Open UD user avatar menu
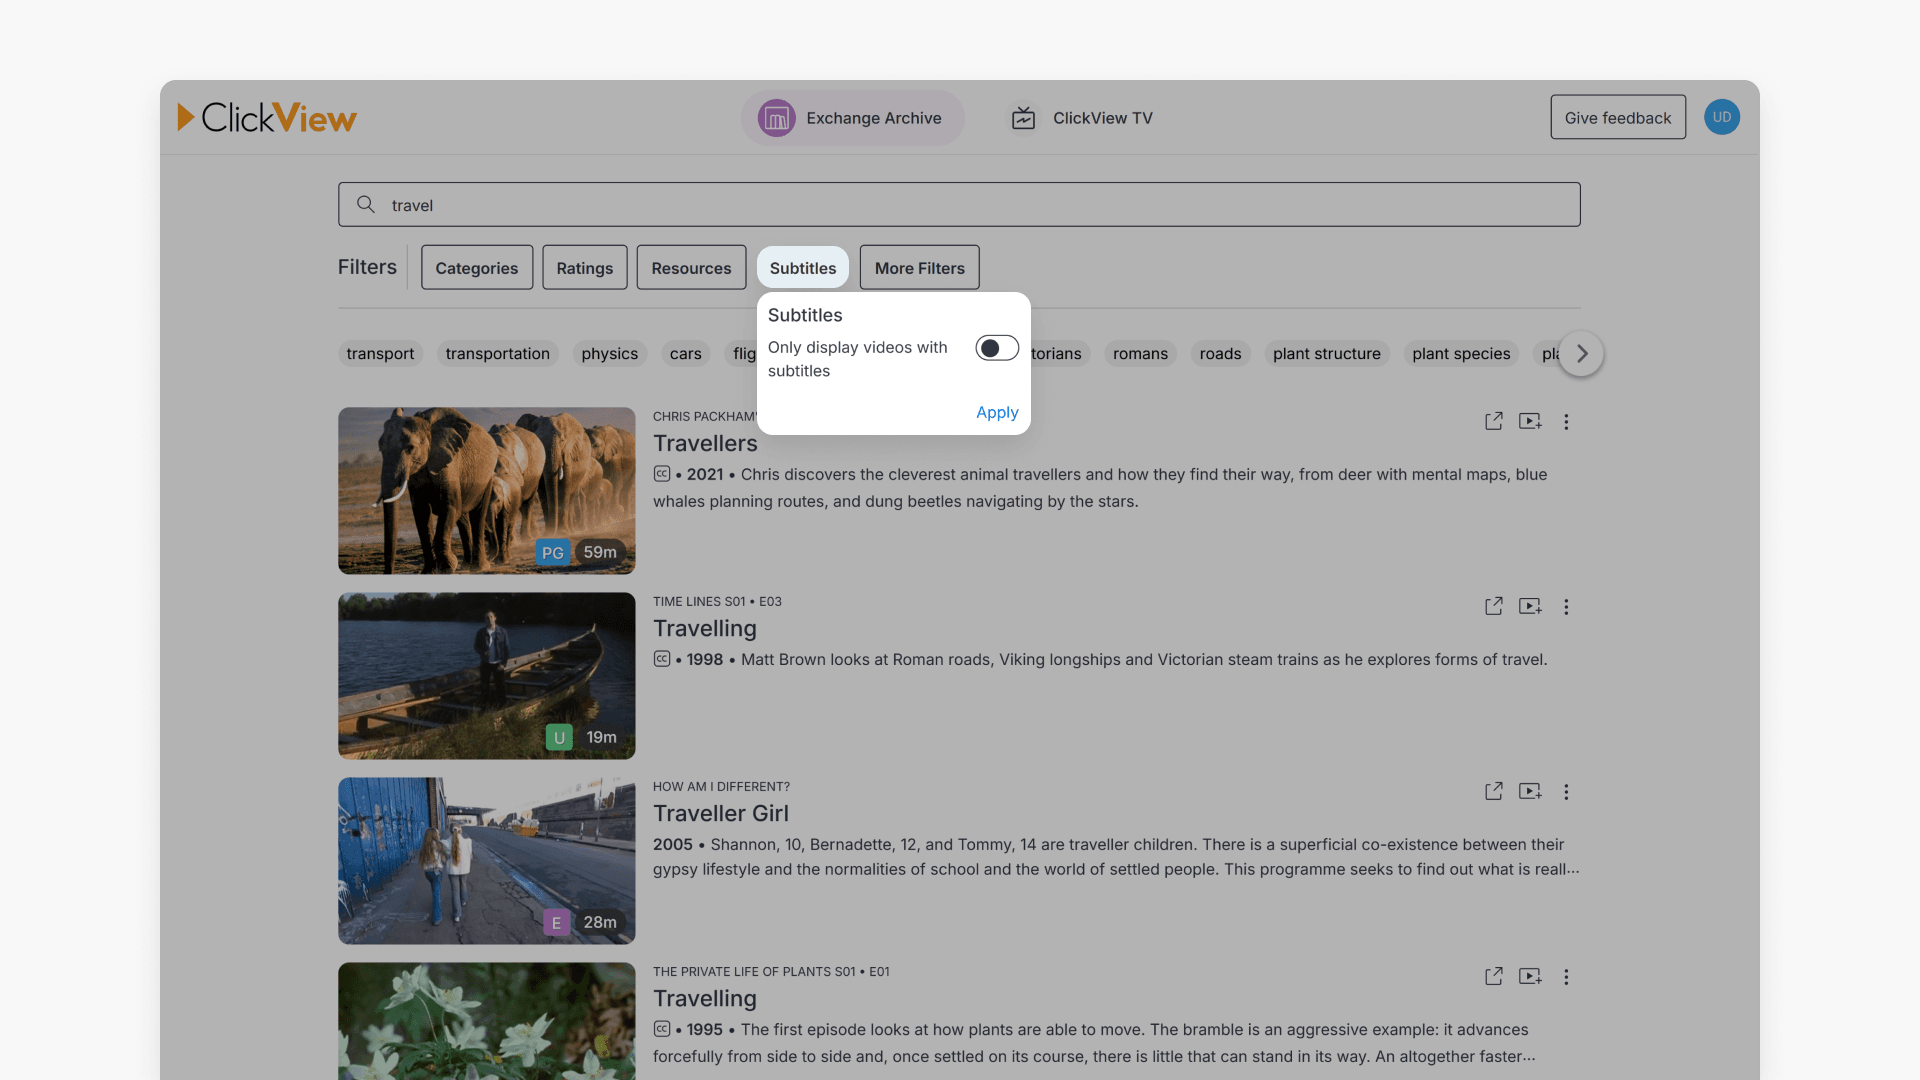This screenshot has height=1080, width=1920. (x=1721, y=117)
